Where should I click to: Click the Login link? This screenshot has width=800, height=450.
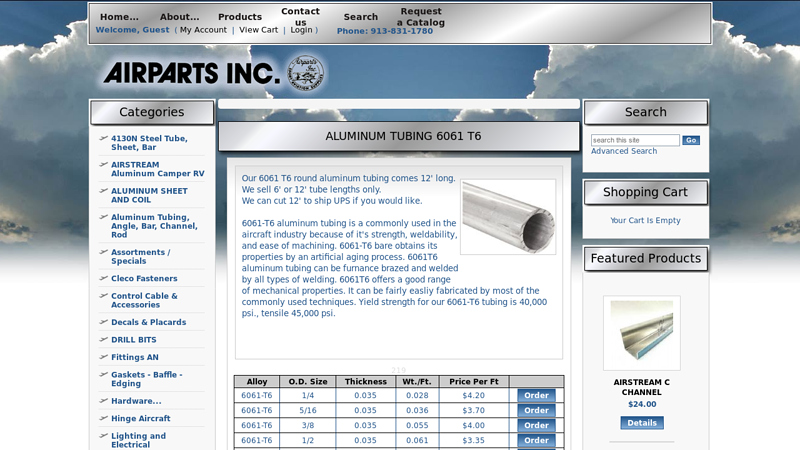(x=301, y=30)
